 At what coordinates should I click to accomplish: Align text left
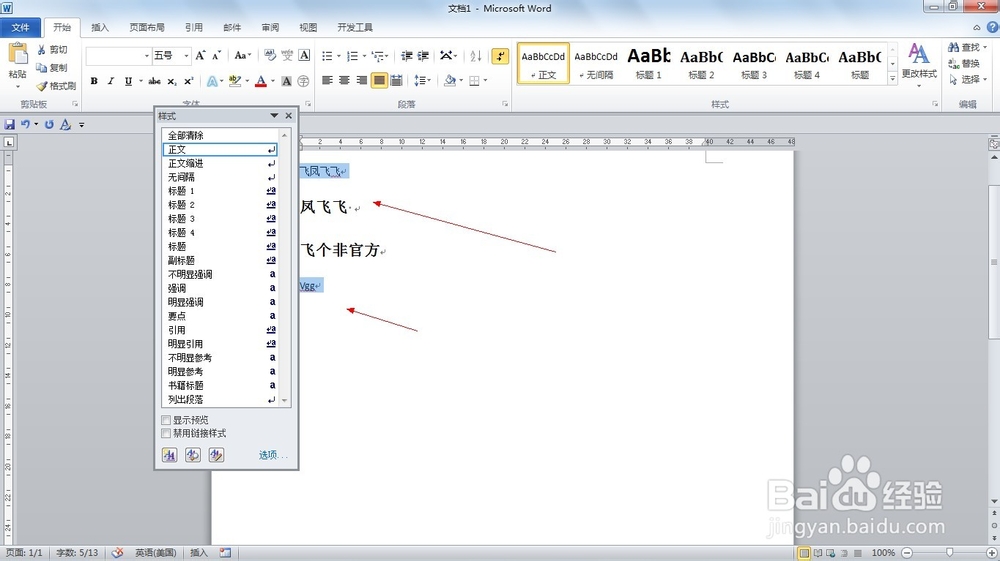click(x=327, y=80)
